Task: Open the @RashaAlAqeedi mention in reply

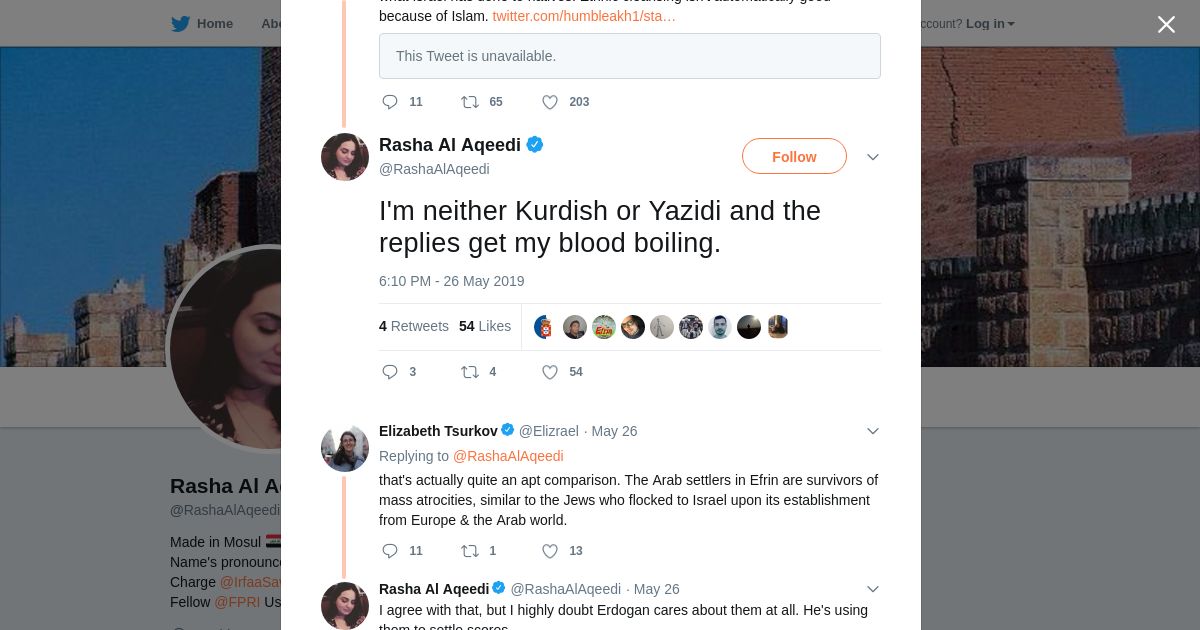Action: pos(508,456)
